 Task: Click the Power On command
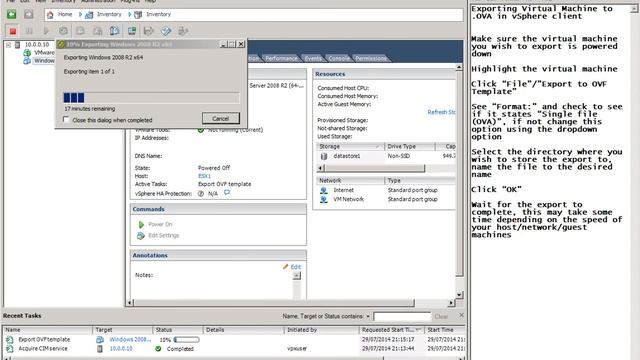160,224
